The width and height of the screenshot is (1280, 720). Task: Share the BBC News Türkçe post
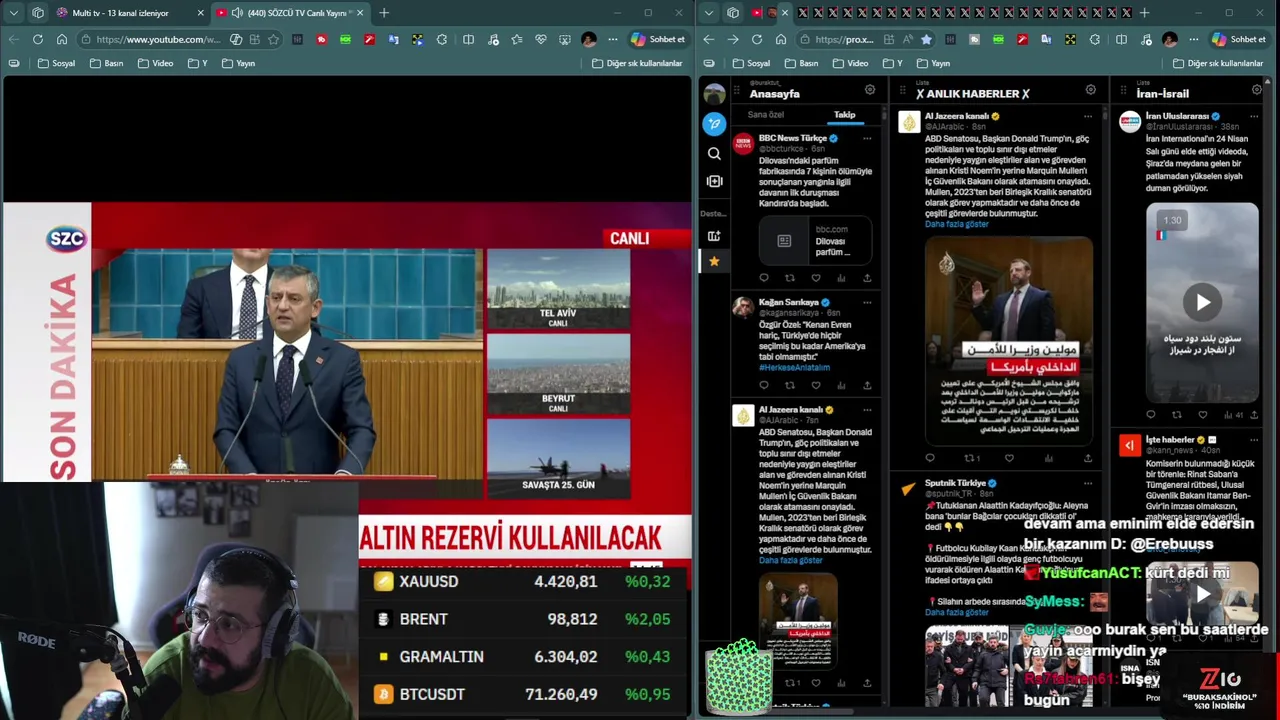click(x=867, y=278)
